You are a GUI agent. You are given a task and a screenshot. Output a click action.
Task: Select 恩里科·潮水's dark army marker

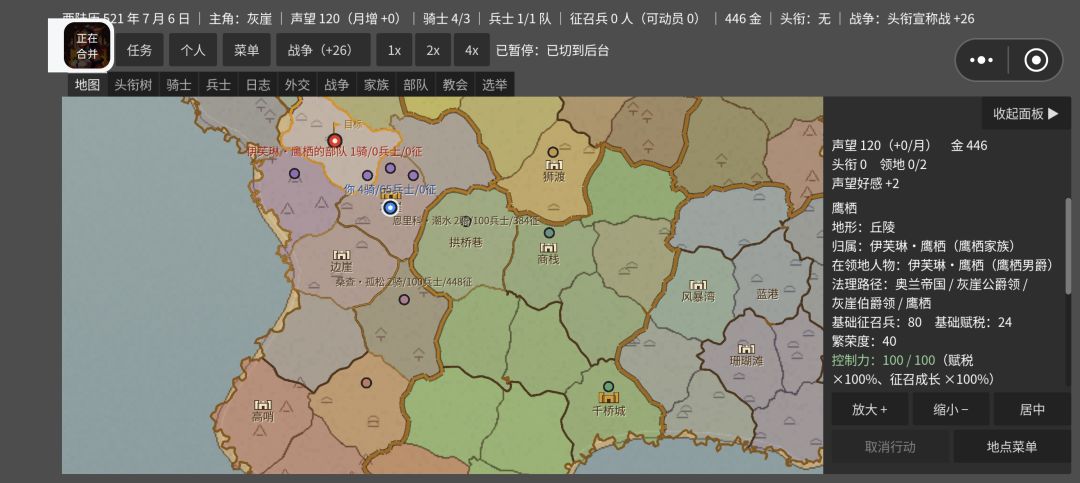point(466,221)
